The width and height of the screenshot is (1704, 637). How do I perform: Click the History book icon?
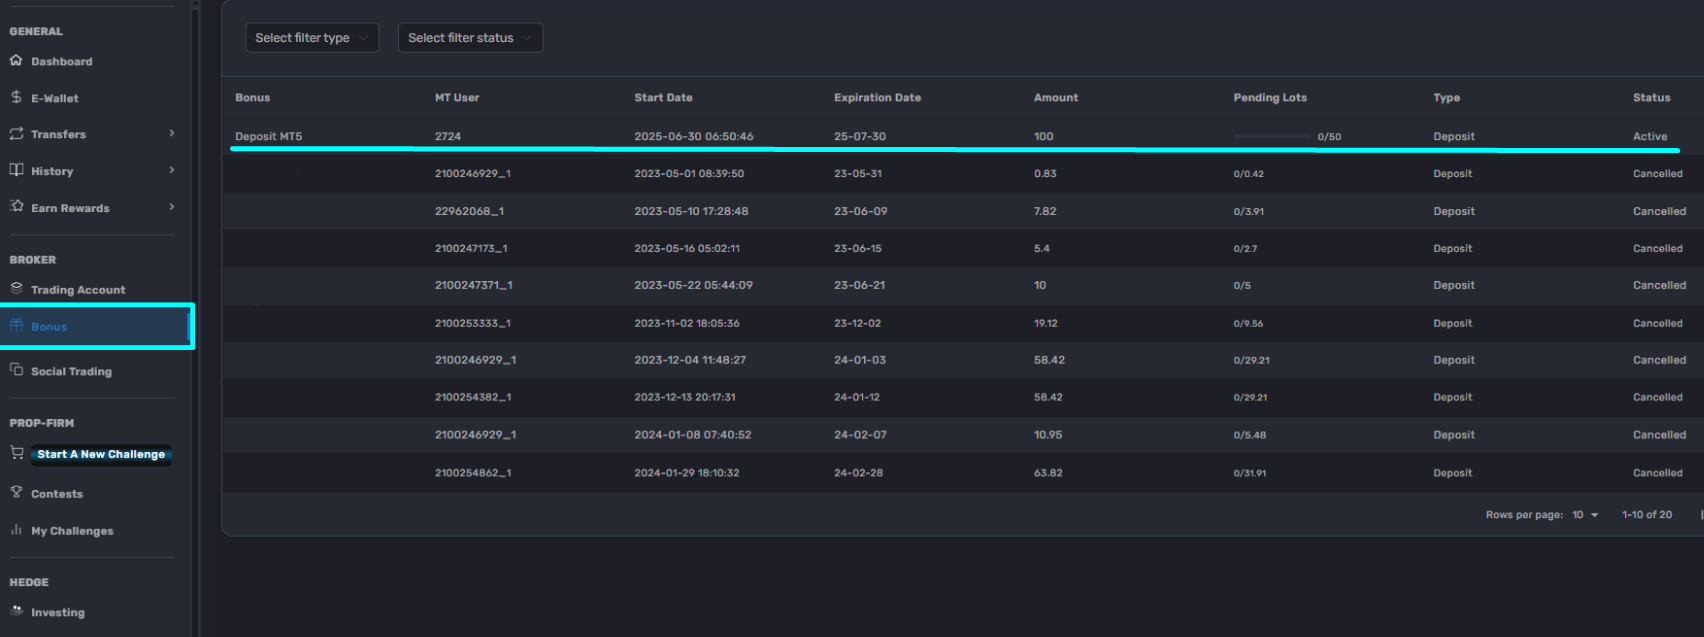(x=16, y=170)
